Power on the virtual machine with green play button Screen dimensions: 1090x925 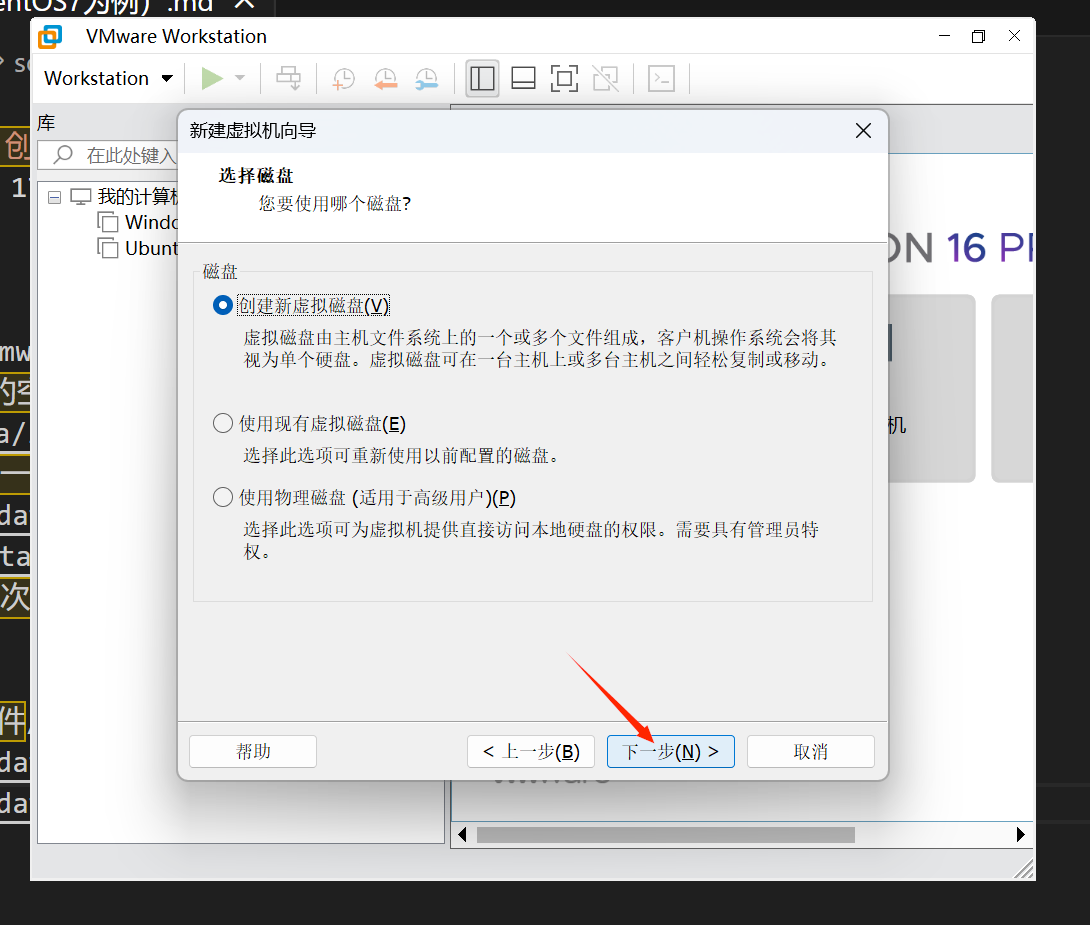(212, 79)
